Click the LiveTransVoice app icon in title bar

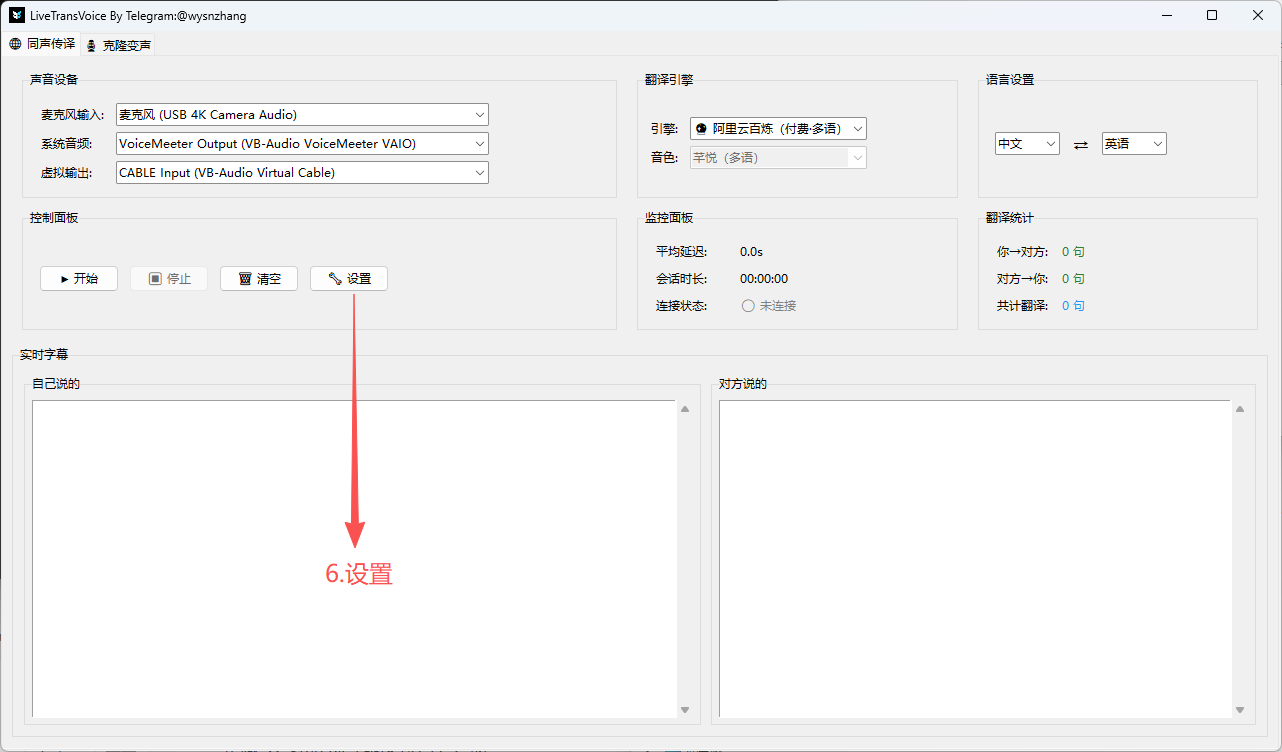17,16
